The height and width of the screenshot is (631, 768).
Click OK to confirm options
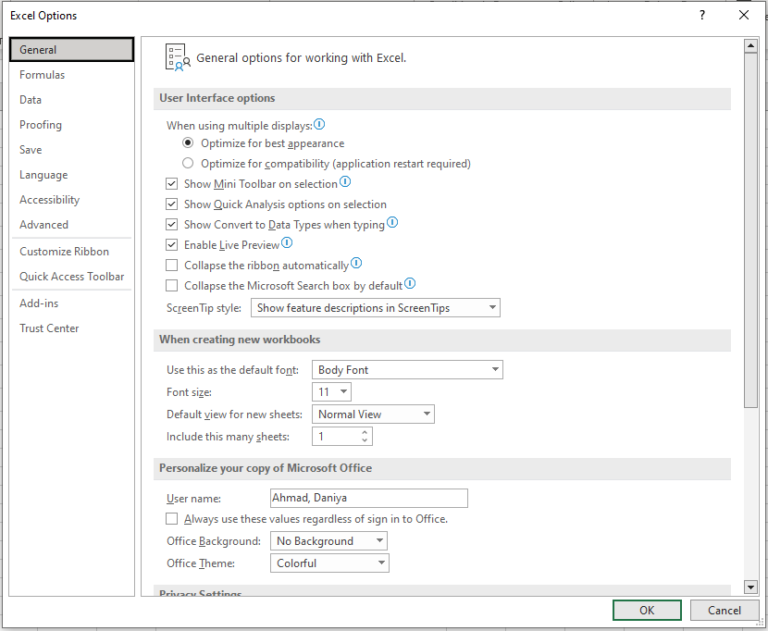tap(647, 610)
